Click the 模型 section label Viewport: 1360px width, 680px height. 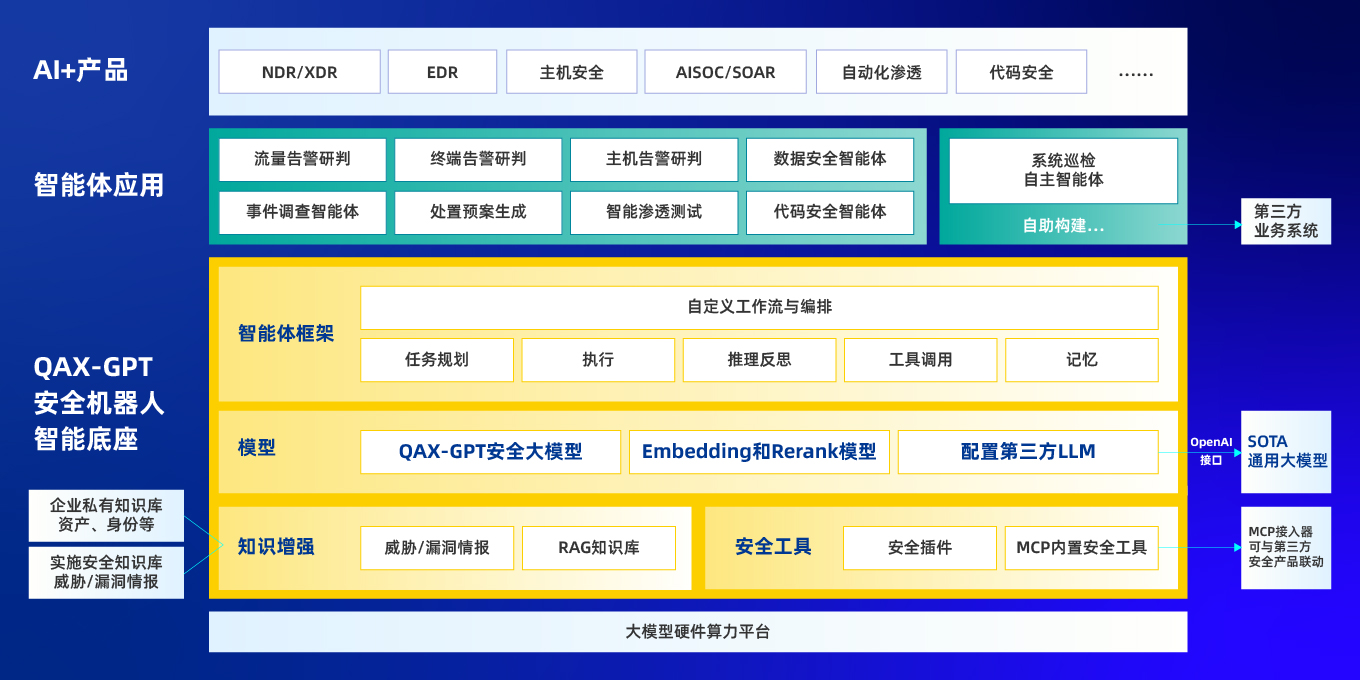pos(257,448)
